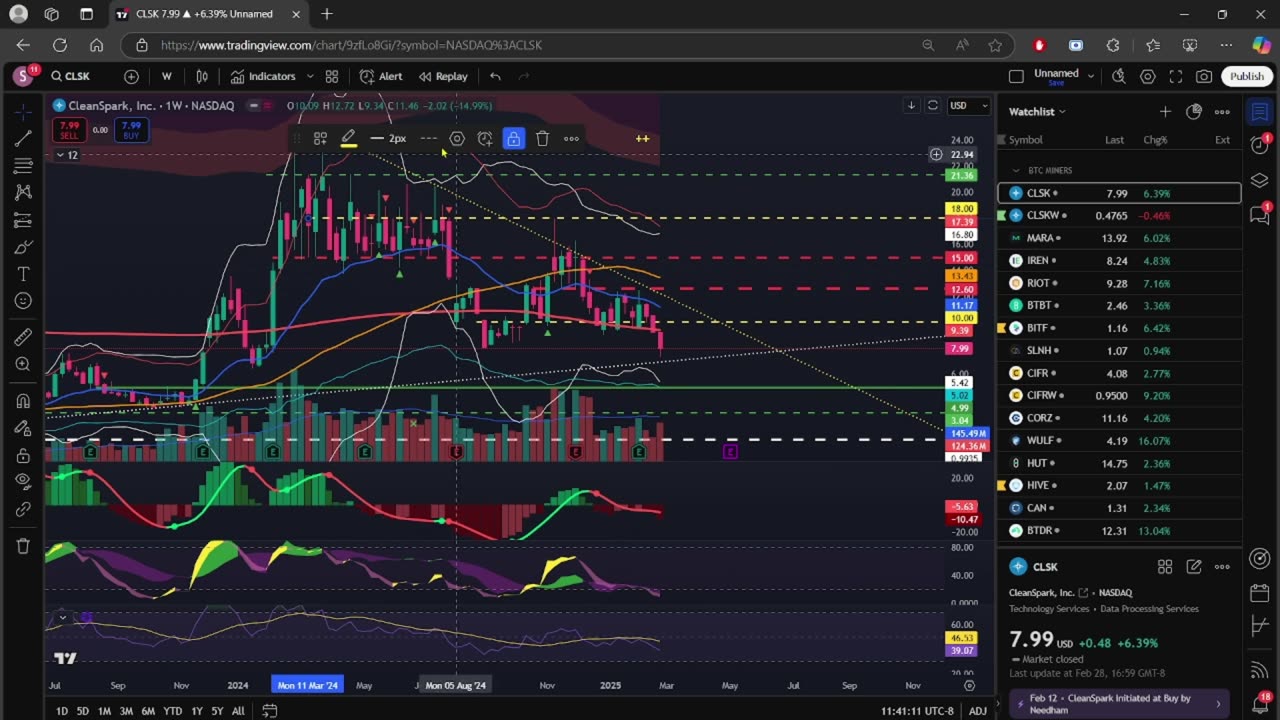Open advanced view pie chart icon in watchlist
The width and height of the screenshot is (1280, 720).
tap(1193, 112)
